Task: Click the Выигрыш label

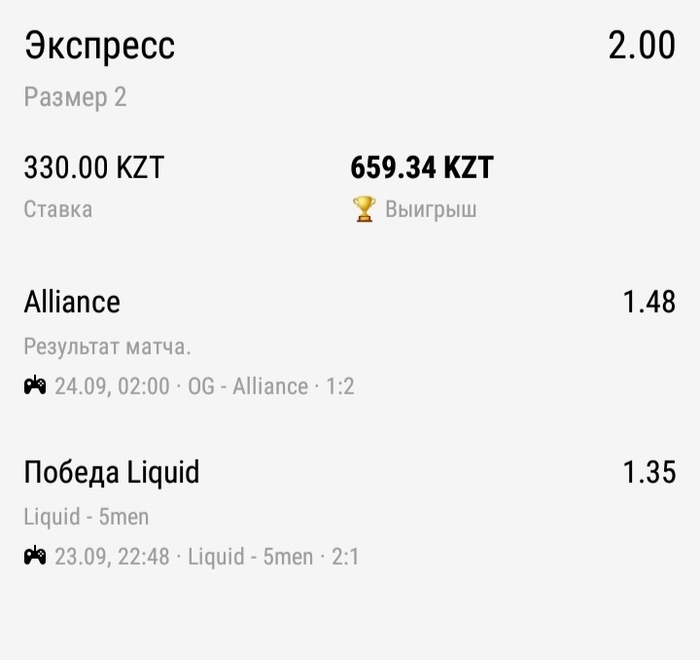Action: tap(431, 209)
